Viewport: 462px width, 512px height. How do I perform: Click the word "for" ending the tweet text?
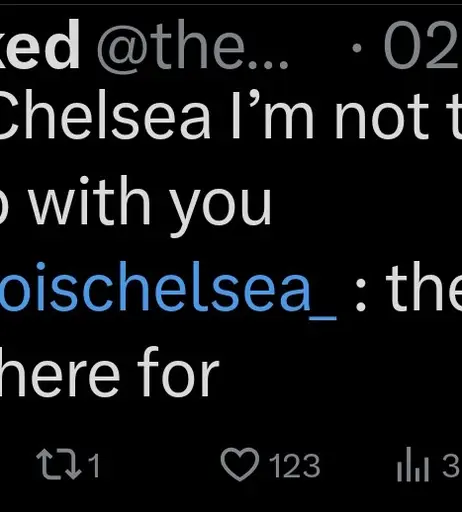pos(178,371)
